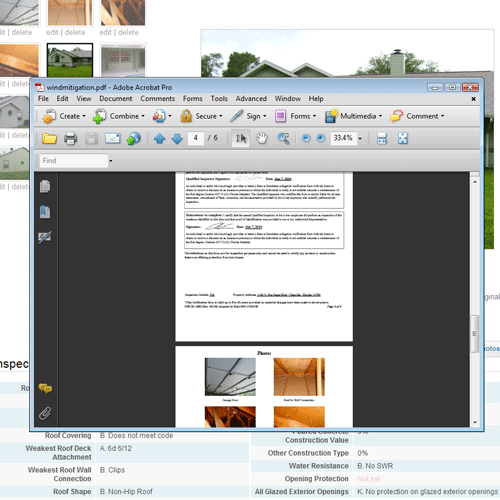Open the Comments panel icon in sidebar
Image resolution: width=500 pixels, height=500 pixels.
tap(45, 388)
